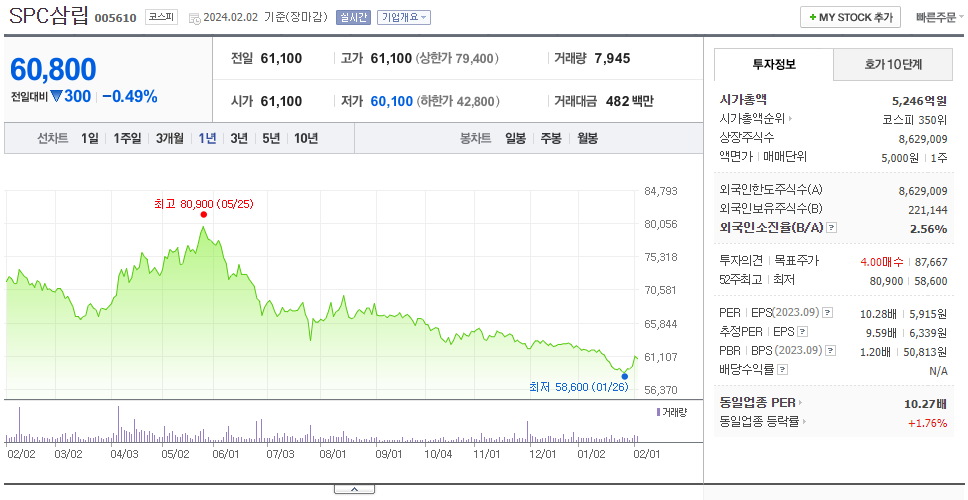Select the 1년 line chart period
This screenshot has height=500, width=968.
pos(207,138)
